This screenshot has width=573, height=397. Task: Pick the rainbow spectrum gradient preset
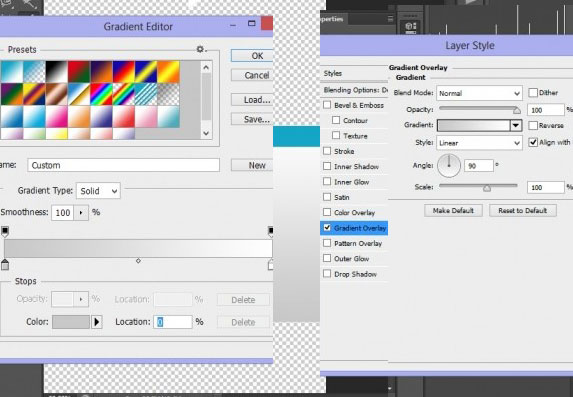[x=101, y=94]
